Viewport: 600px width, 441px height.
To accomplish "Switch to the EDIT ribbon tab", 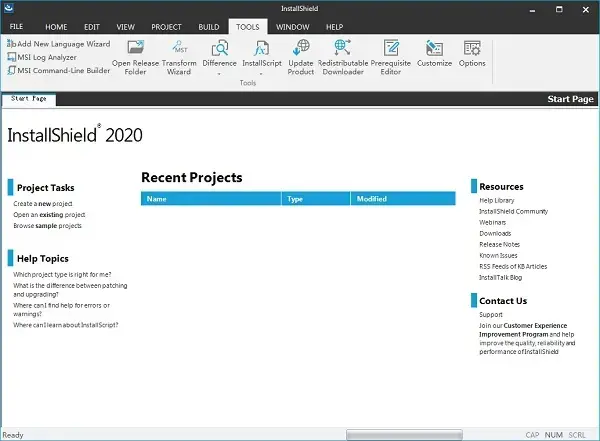I will click(92, 27).
